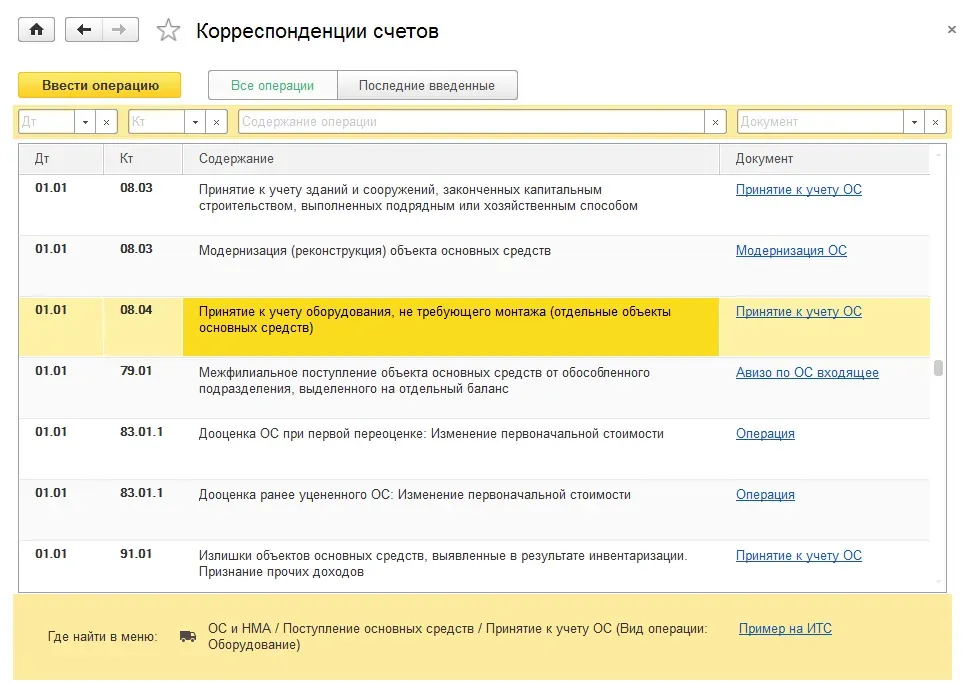Click the back arrow icon
This screenshot has width=969, height=683.
85,29
